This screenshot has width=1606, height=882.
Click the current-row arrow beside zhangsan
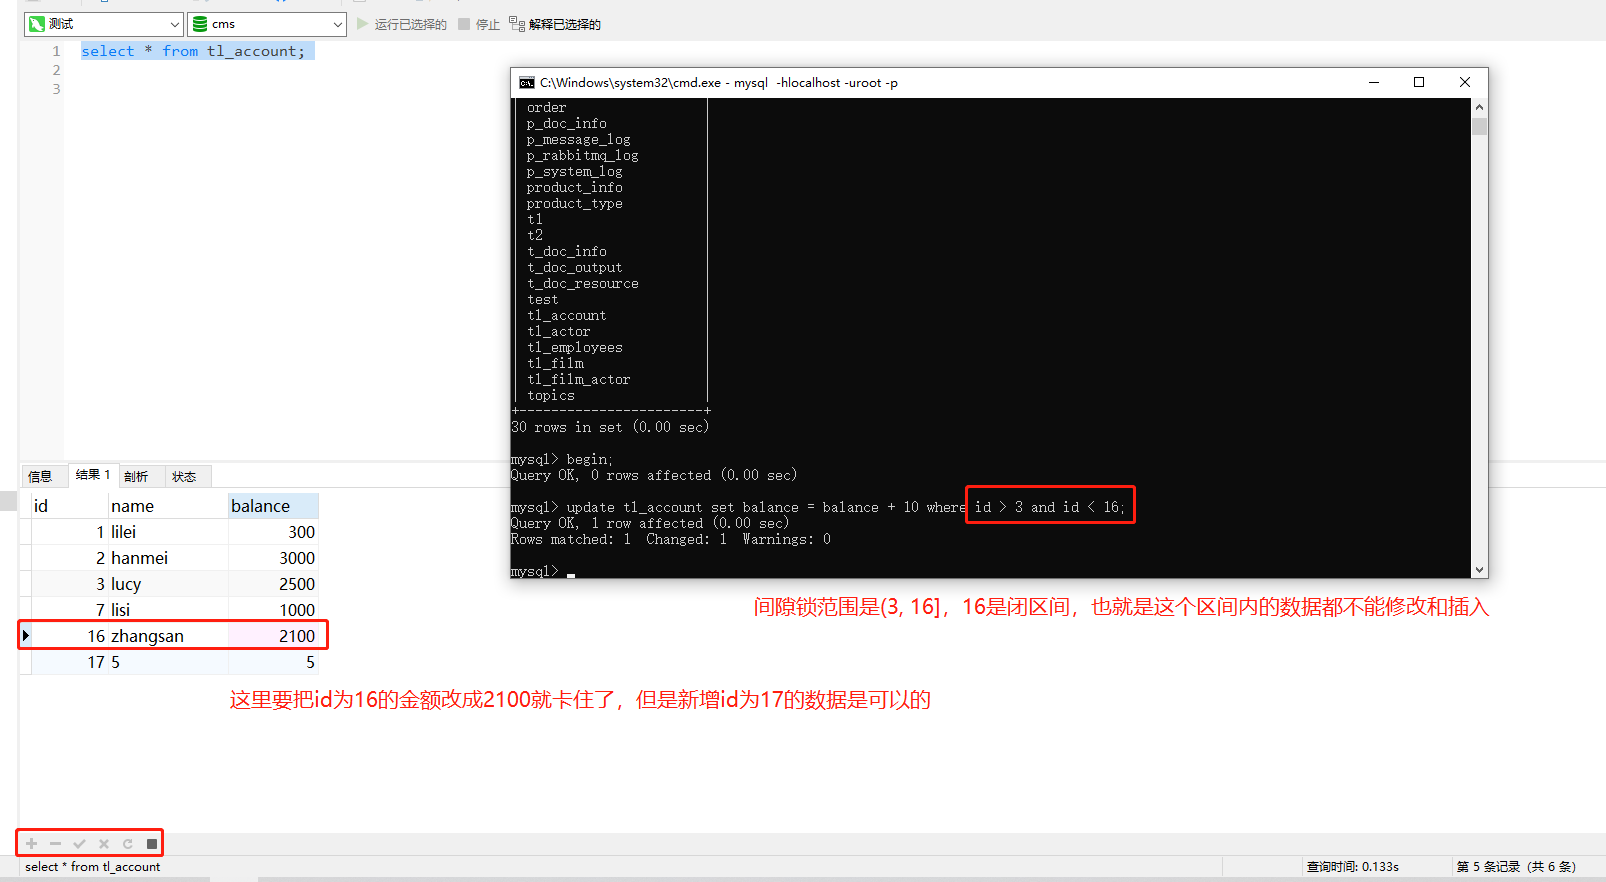pyautogui.click(x=26, y=635)
